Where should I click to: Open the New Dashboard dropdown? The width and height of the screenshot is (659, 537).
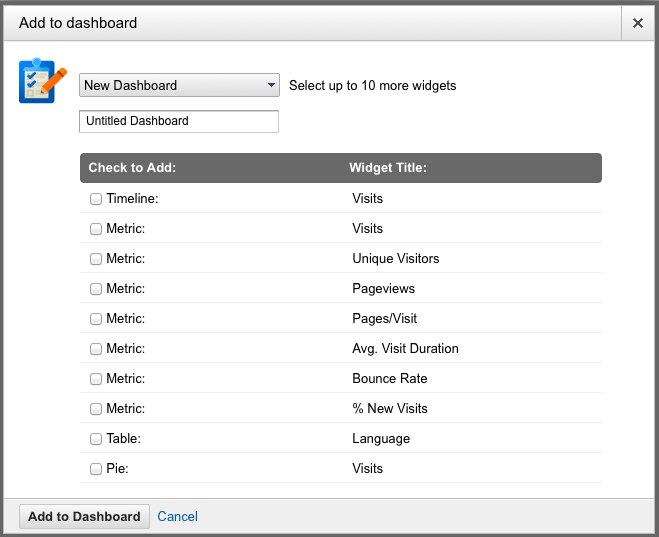179,86
